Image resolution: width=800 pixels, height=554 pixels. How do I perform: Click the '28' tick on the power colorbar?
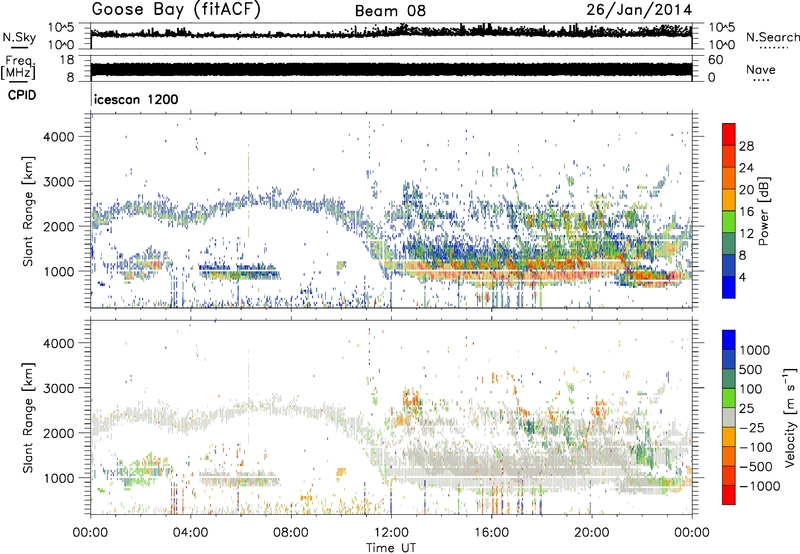(x=746, y=146)
